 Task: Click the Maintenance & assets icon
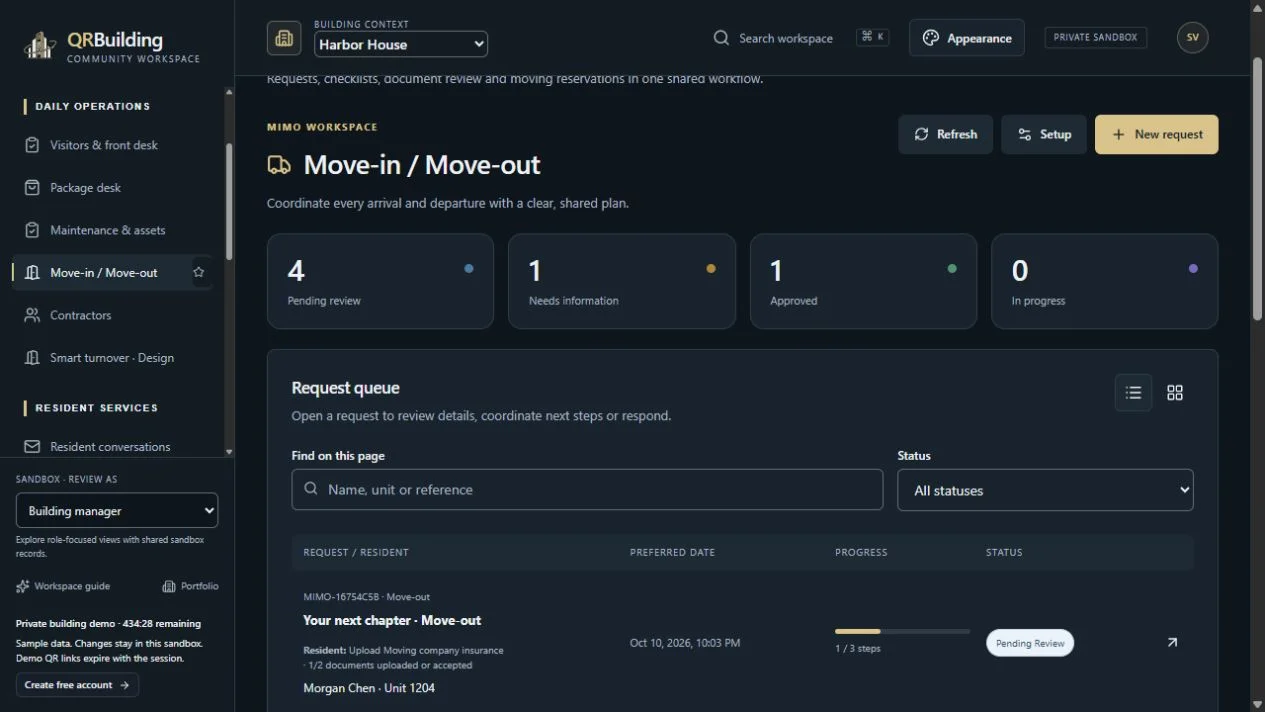point(32,230)
